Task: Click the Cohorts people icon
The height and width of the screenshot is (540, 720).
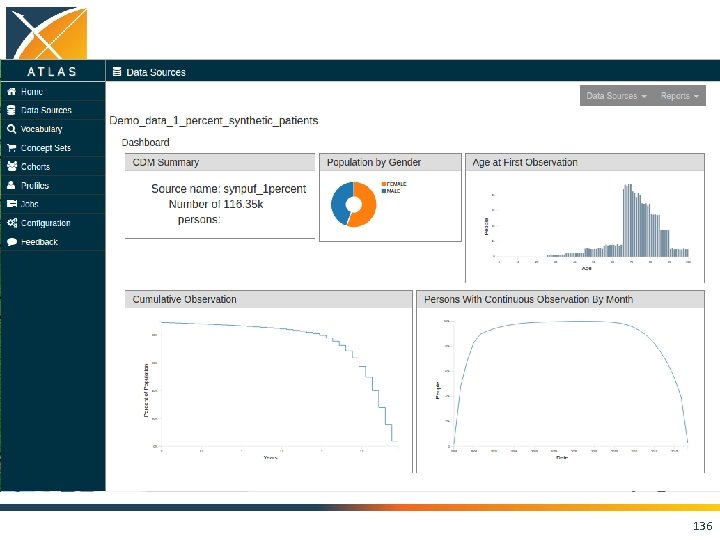Action: (12, 166)
